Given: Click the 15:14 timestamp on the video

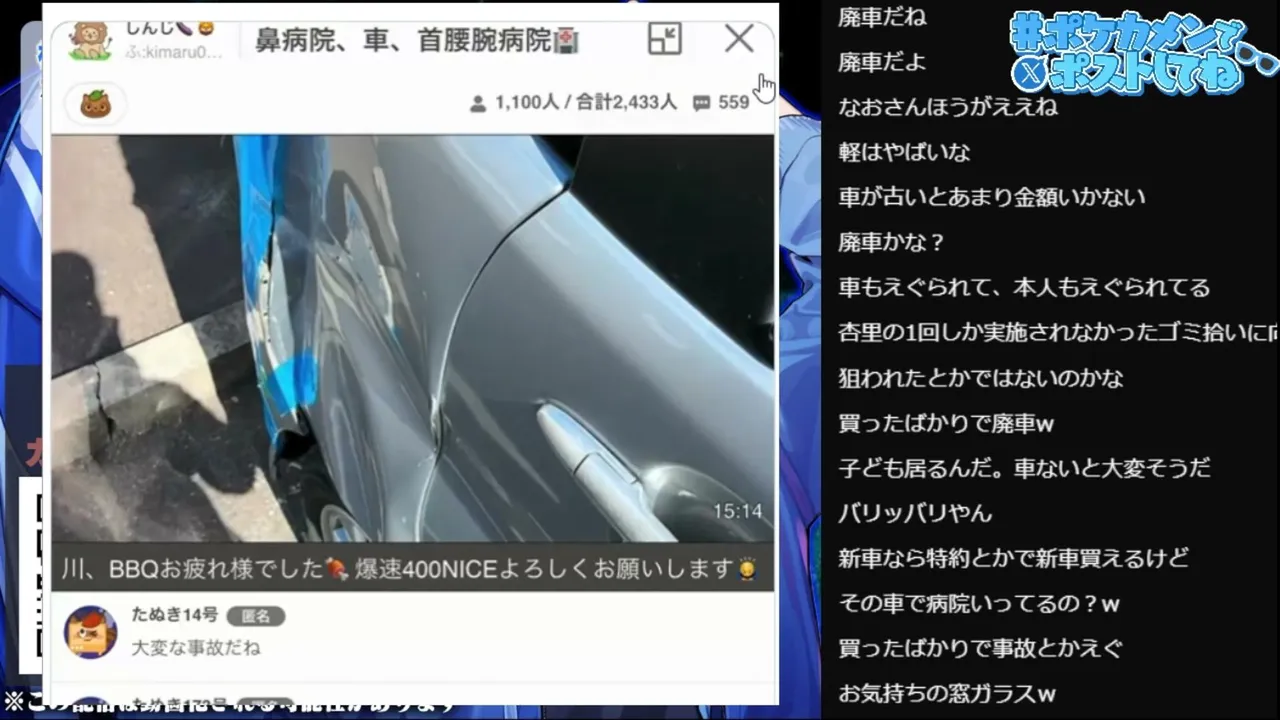Looking at the screenshot, I should click(x=737, y=512).
